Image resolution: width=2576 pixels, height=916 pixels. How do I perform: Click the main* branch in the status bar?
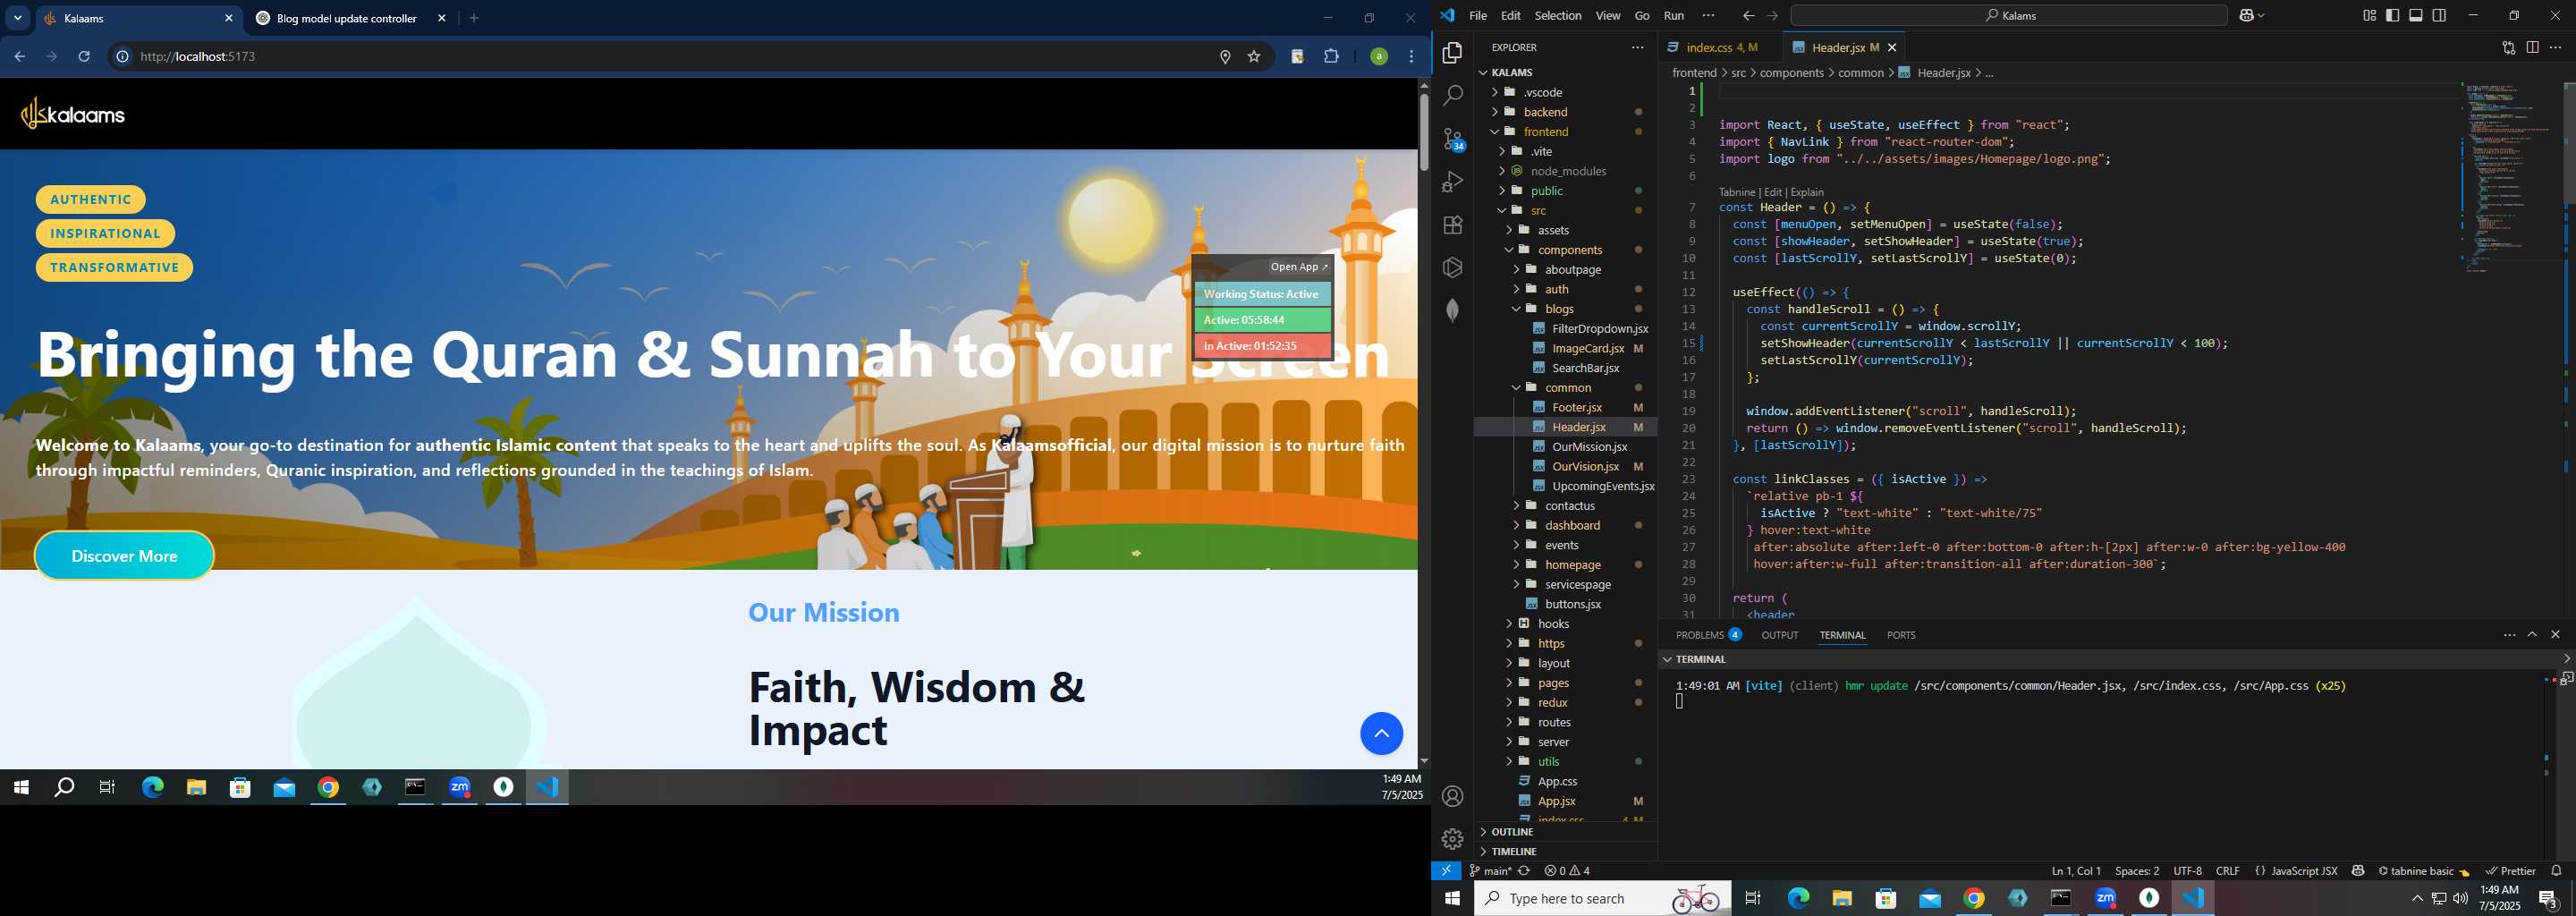coord(1490,871)
